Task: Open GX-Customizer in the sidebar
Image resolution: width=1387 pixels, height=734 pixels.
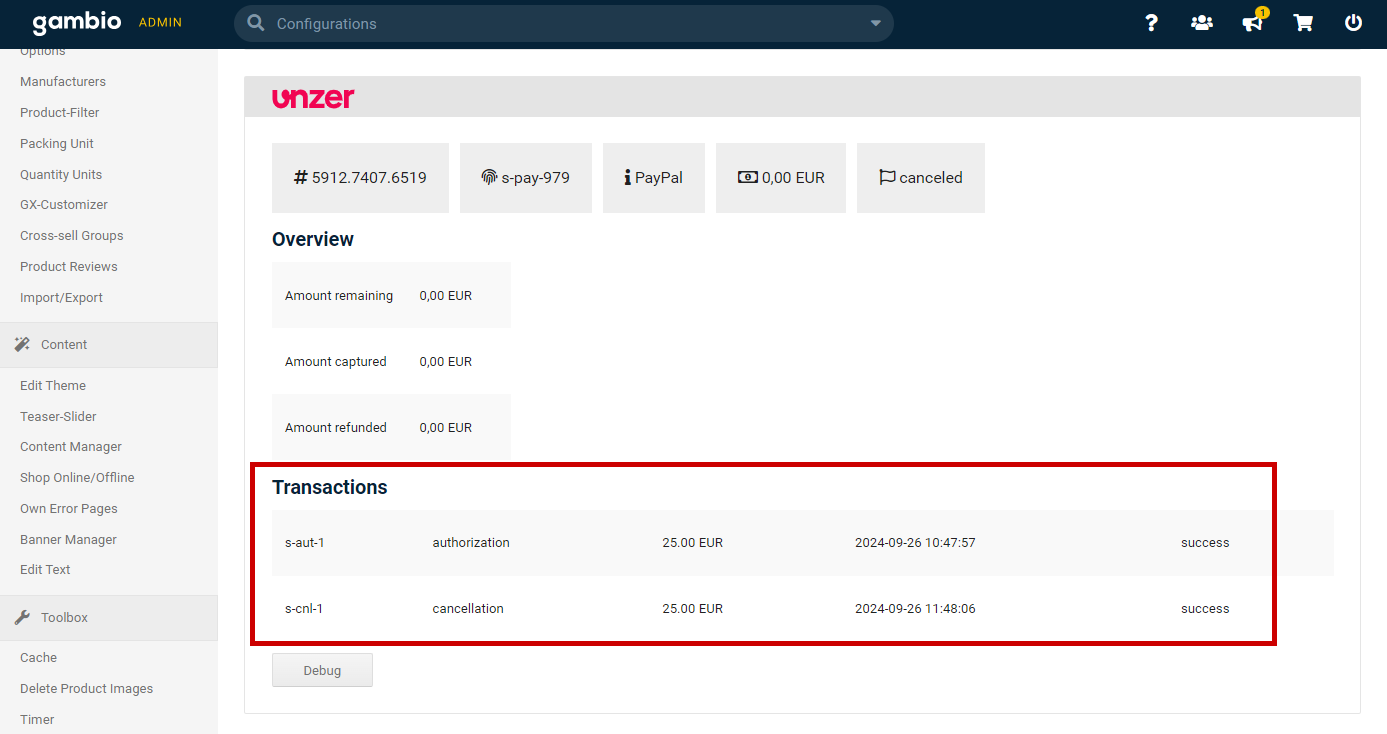Action: tap(64, 205)
